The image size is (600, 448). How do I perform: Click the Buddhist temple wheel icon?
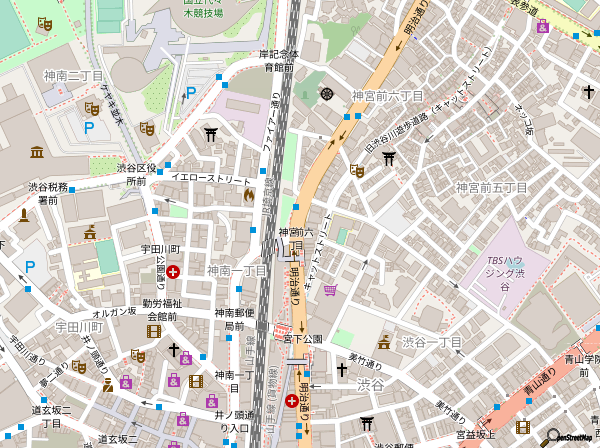pyautogui.click(x=327, y=94)
